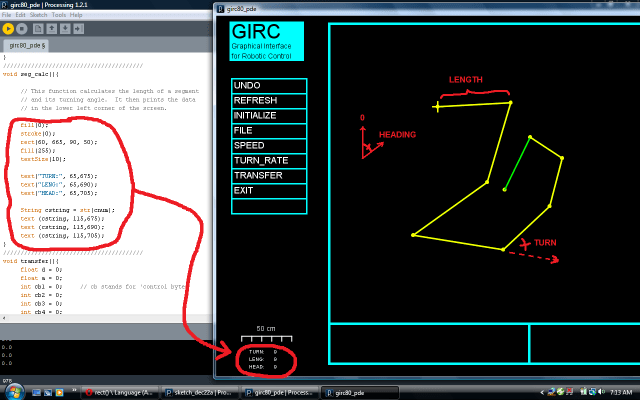Click the 'int cb1 = 0;' code line
Viewport: 640px width, 400px height.
[x=41, y=287]
